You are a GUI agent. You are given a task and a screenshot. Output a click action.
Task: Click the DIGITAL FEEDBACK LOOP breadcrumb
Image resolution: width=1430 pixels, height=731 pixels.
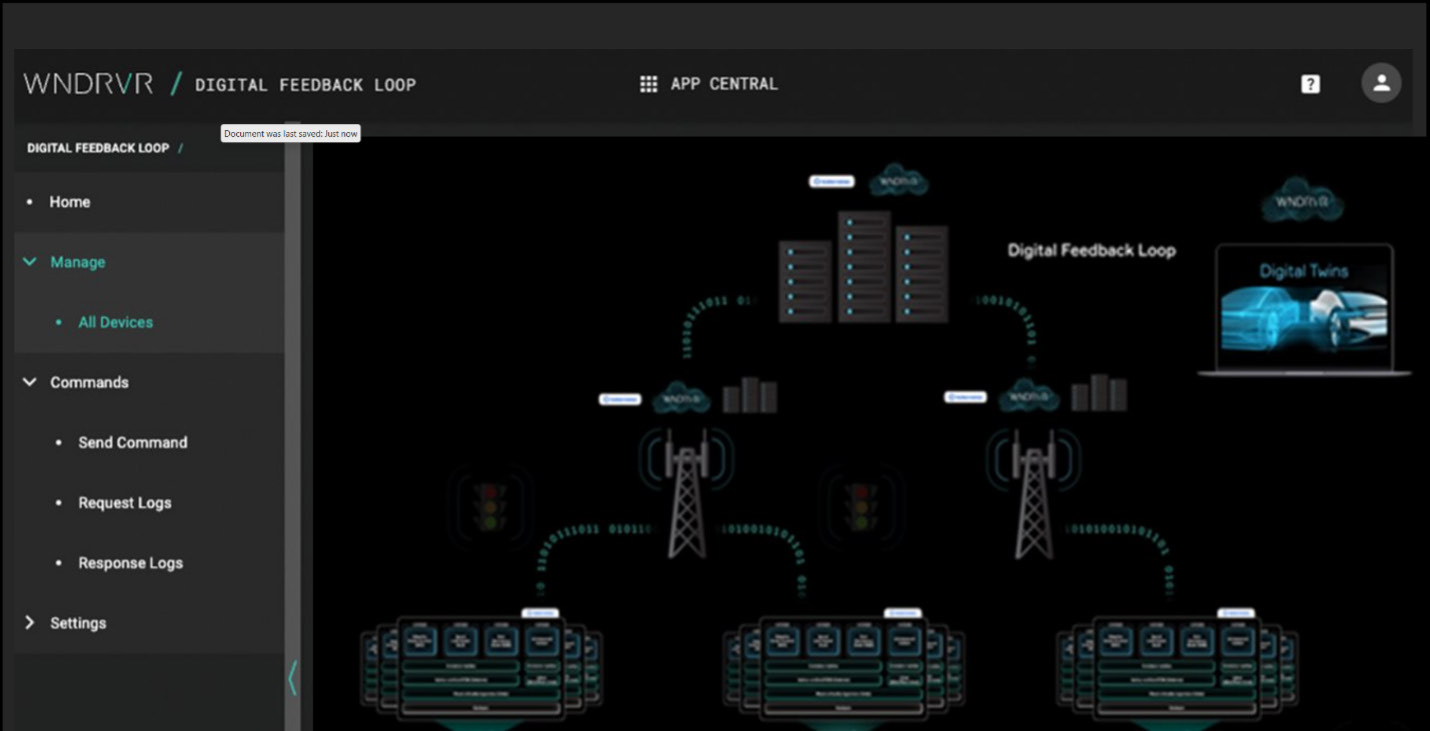[x=98, y=148]
